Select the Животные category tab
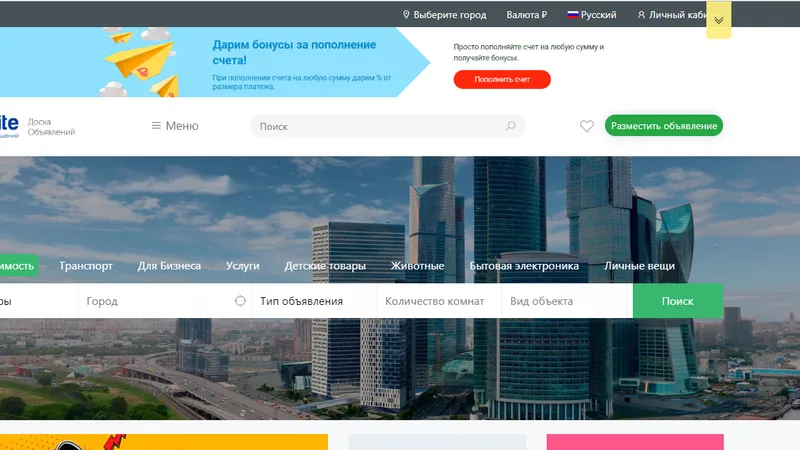Image resolution: width=800 pixels, height=450 pixels. pos(417,266)
